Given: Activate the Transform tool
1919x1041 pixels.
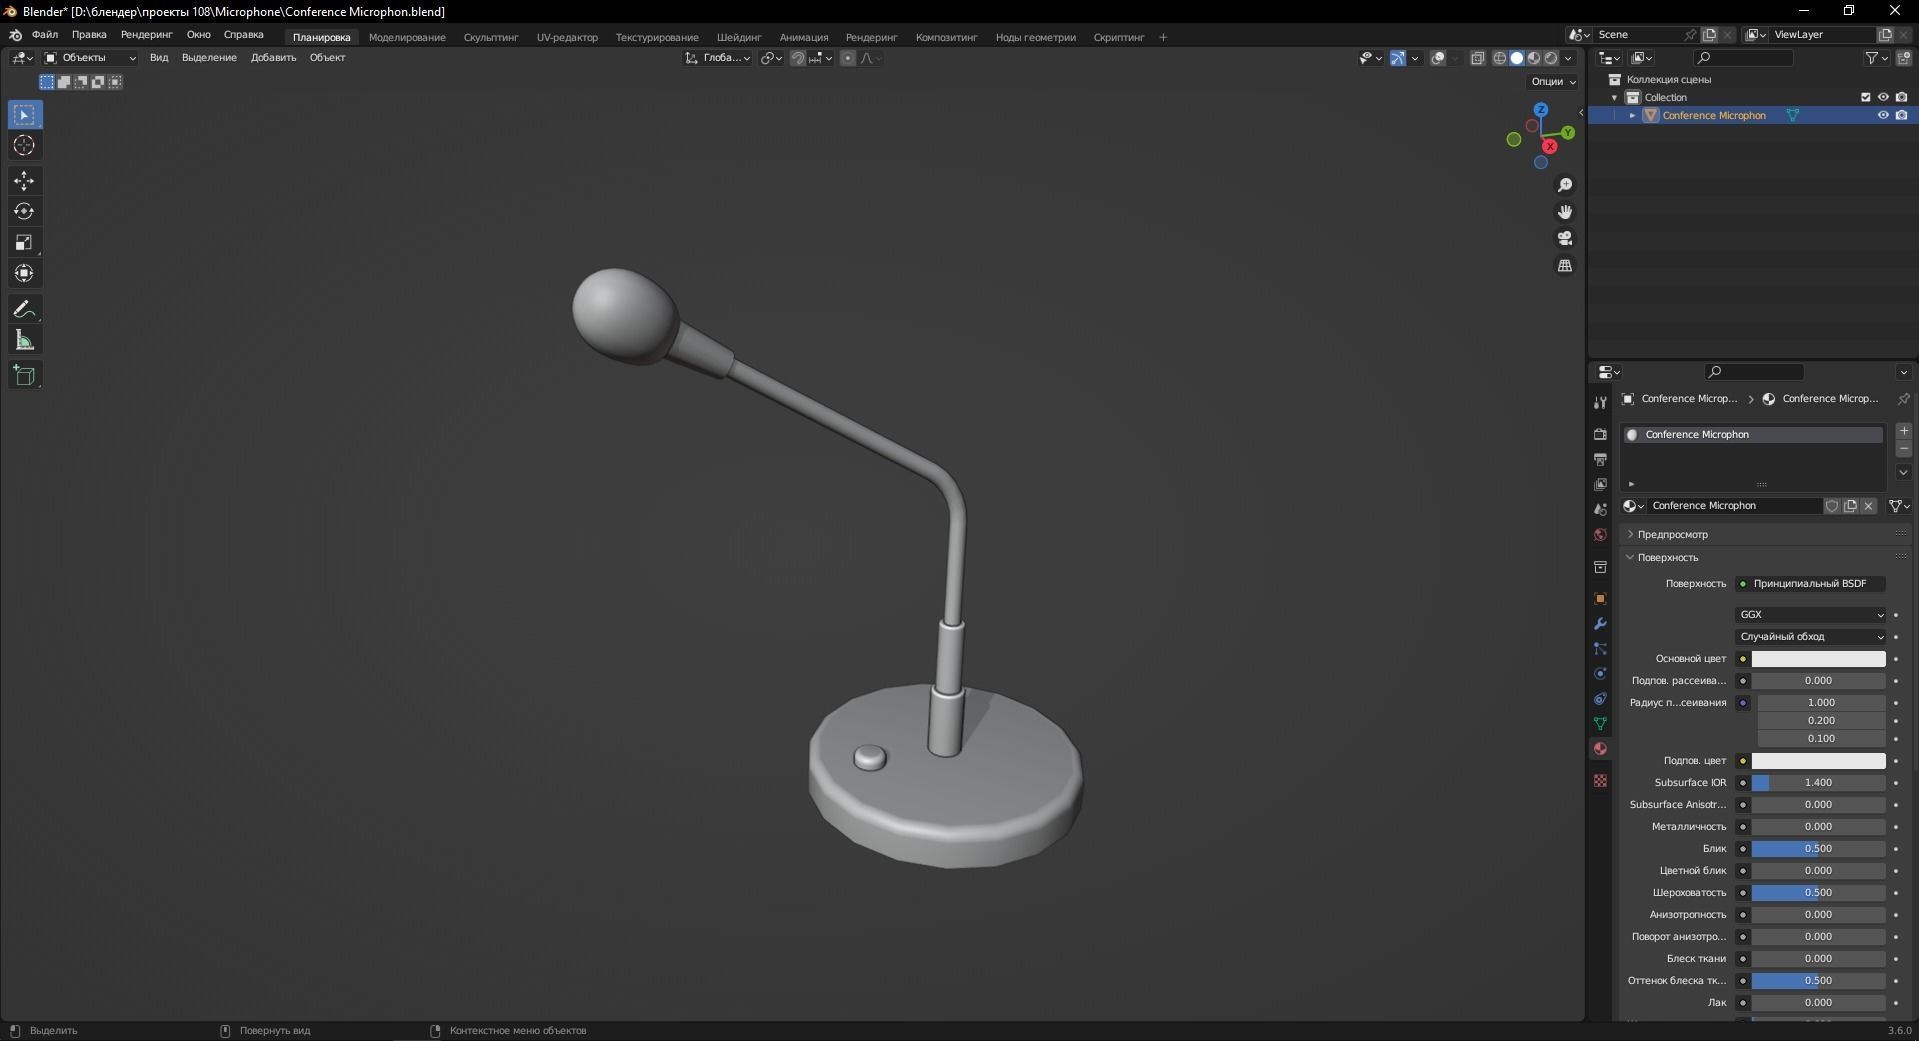Looking at the screenshot, I should 24,273.
